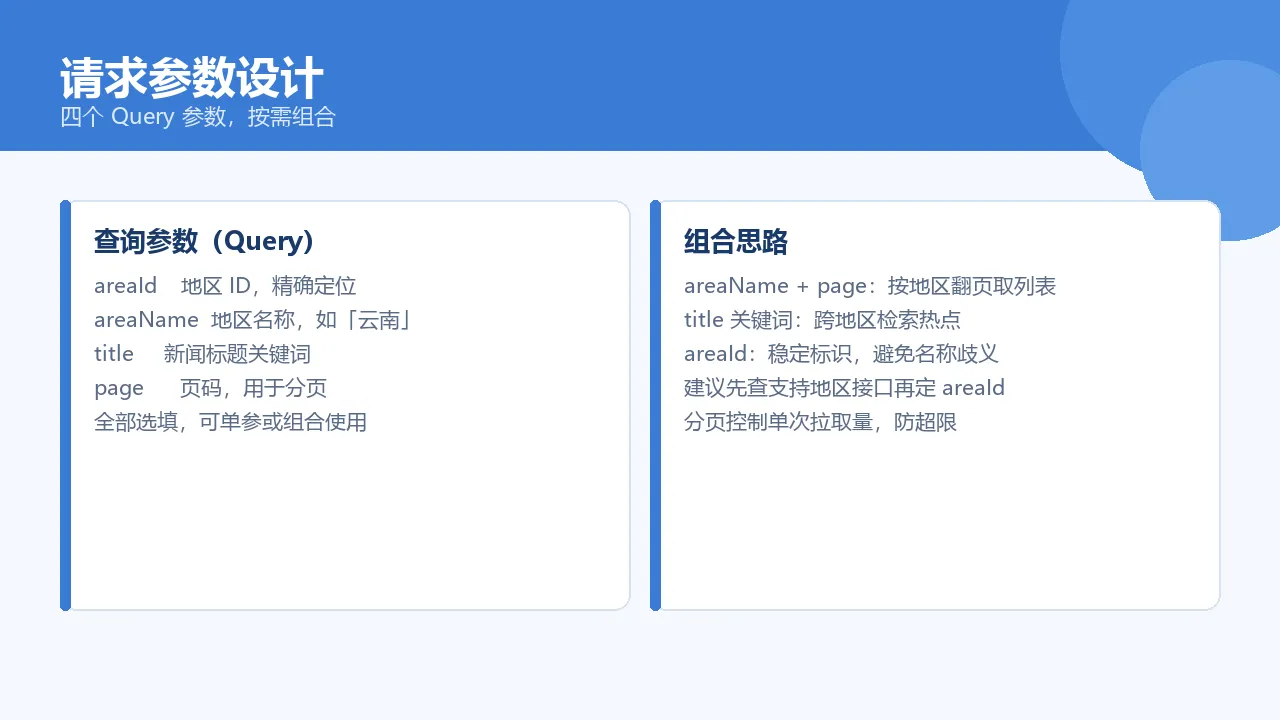Click the areaName 地区名称，如「云南」line
The height and width of the screenshot is (720, 1280).
point(254,320)
